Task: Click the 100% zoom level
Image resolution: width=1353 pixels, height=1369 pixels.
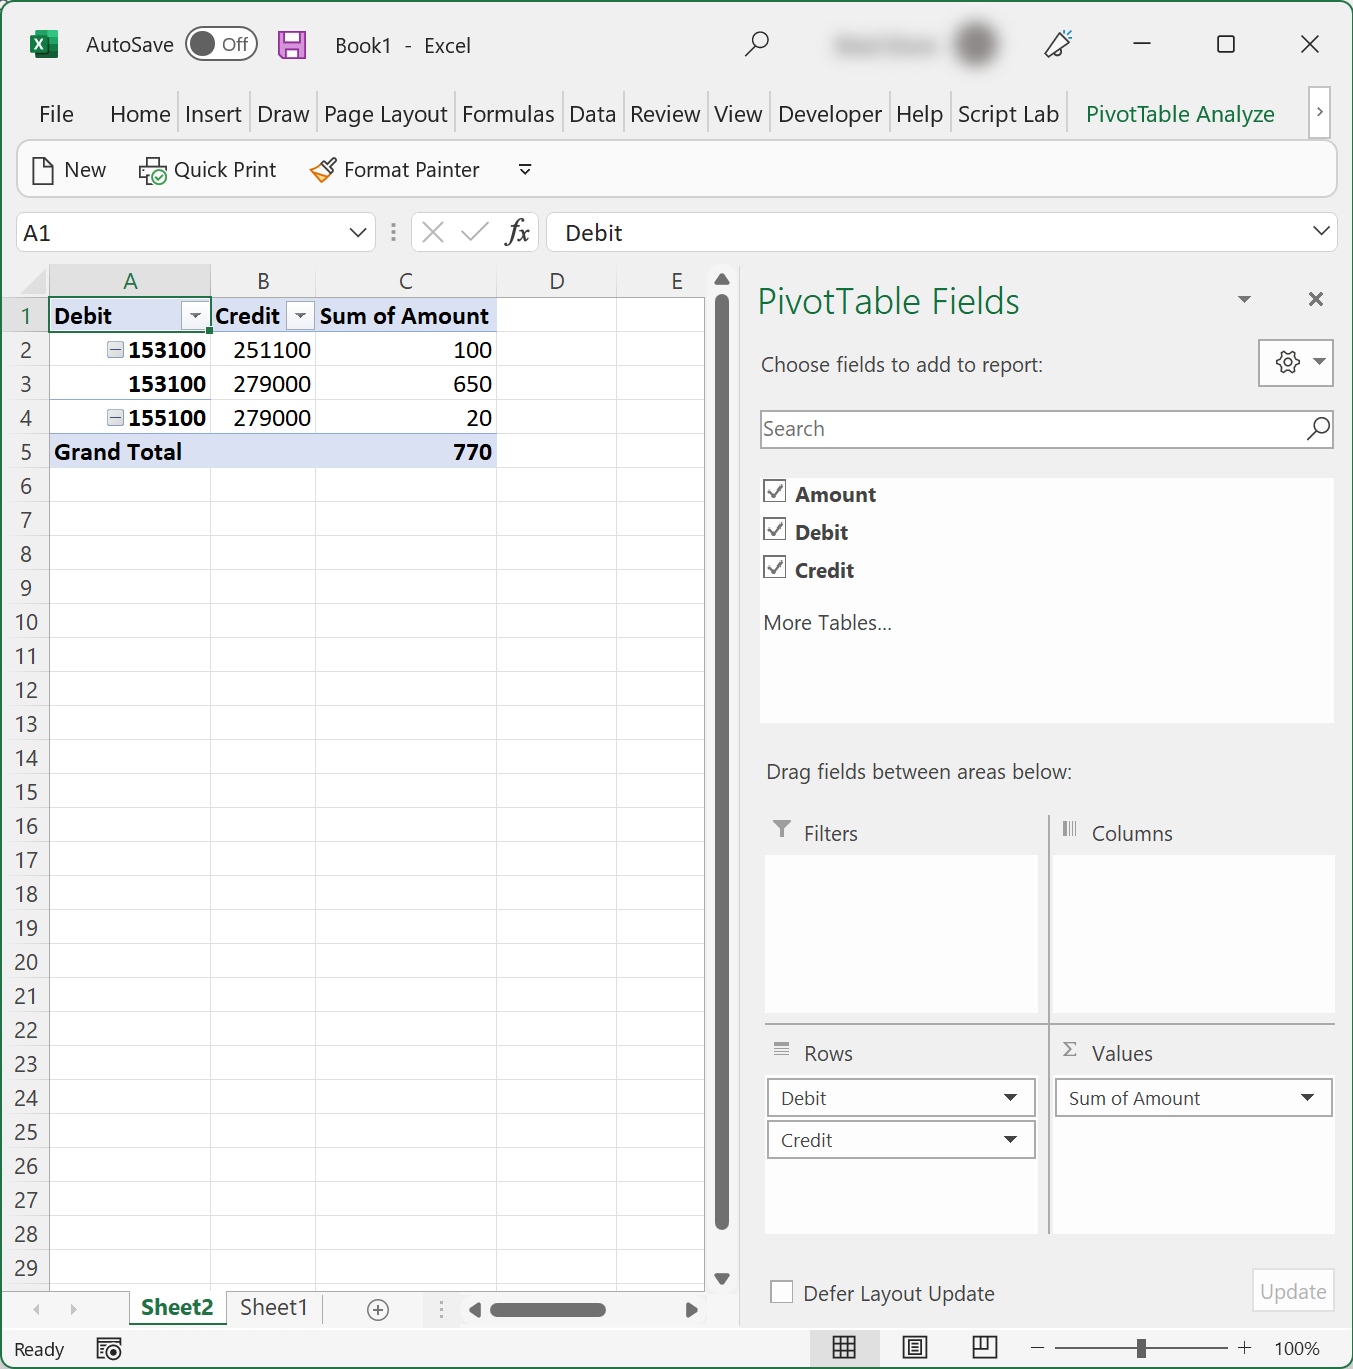Action: [x=1297, y=1348]
